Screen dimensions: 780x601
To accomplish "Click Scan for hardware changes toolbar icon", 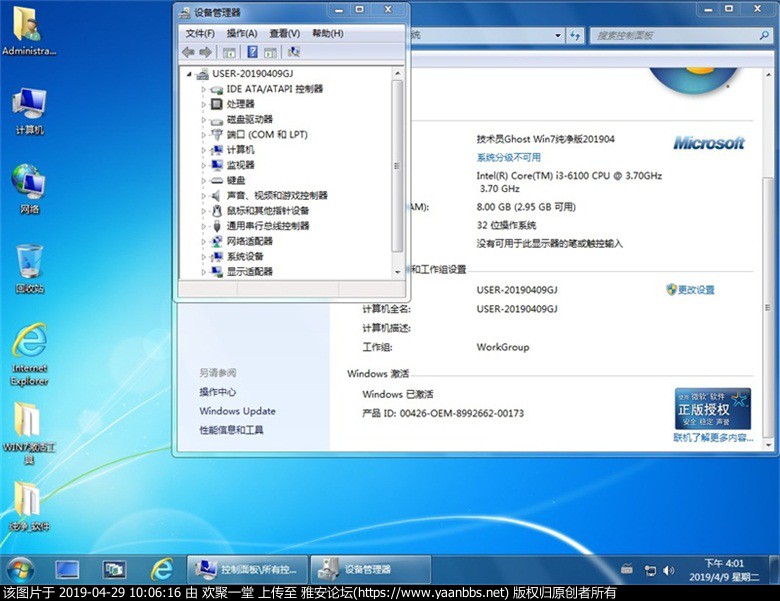I will [294, 52].
